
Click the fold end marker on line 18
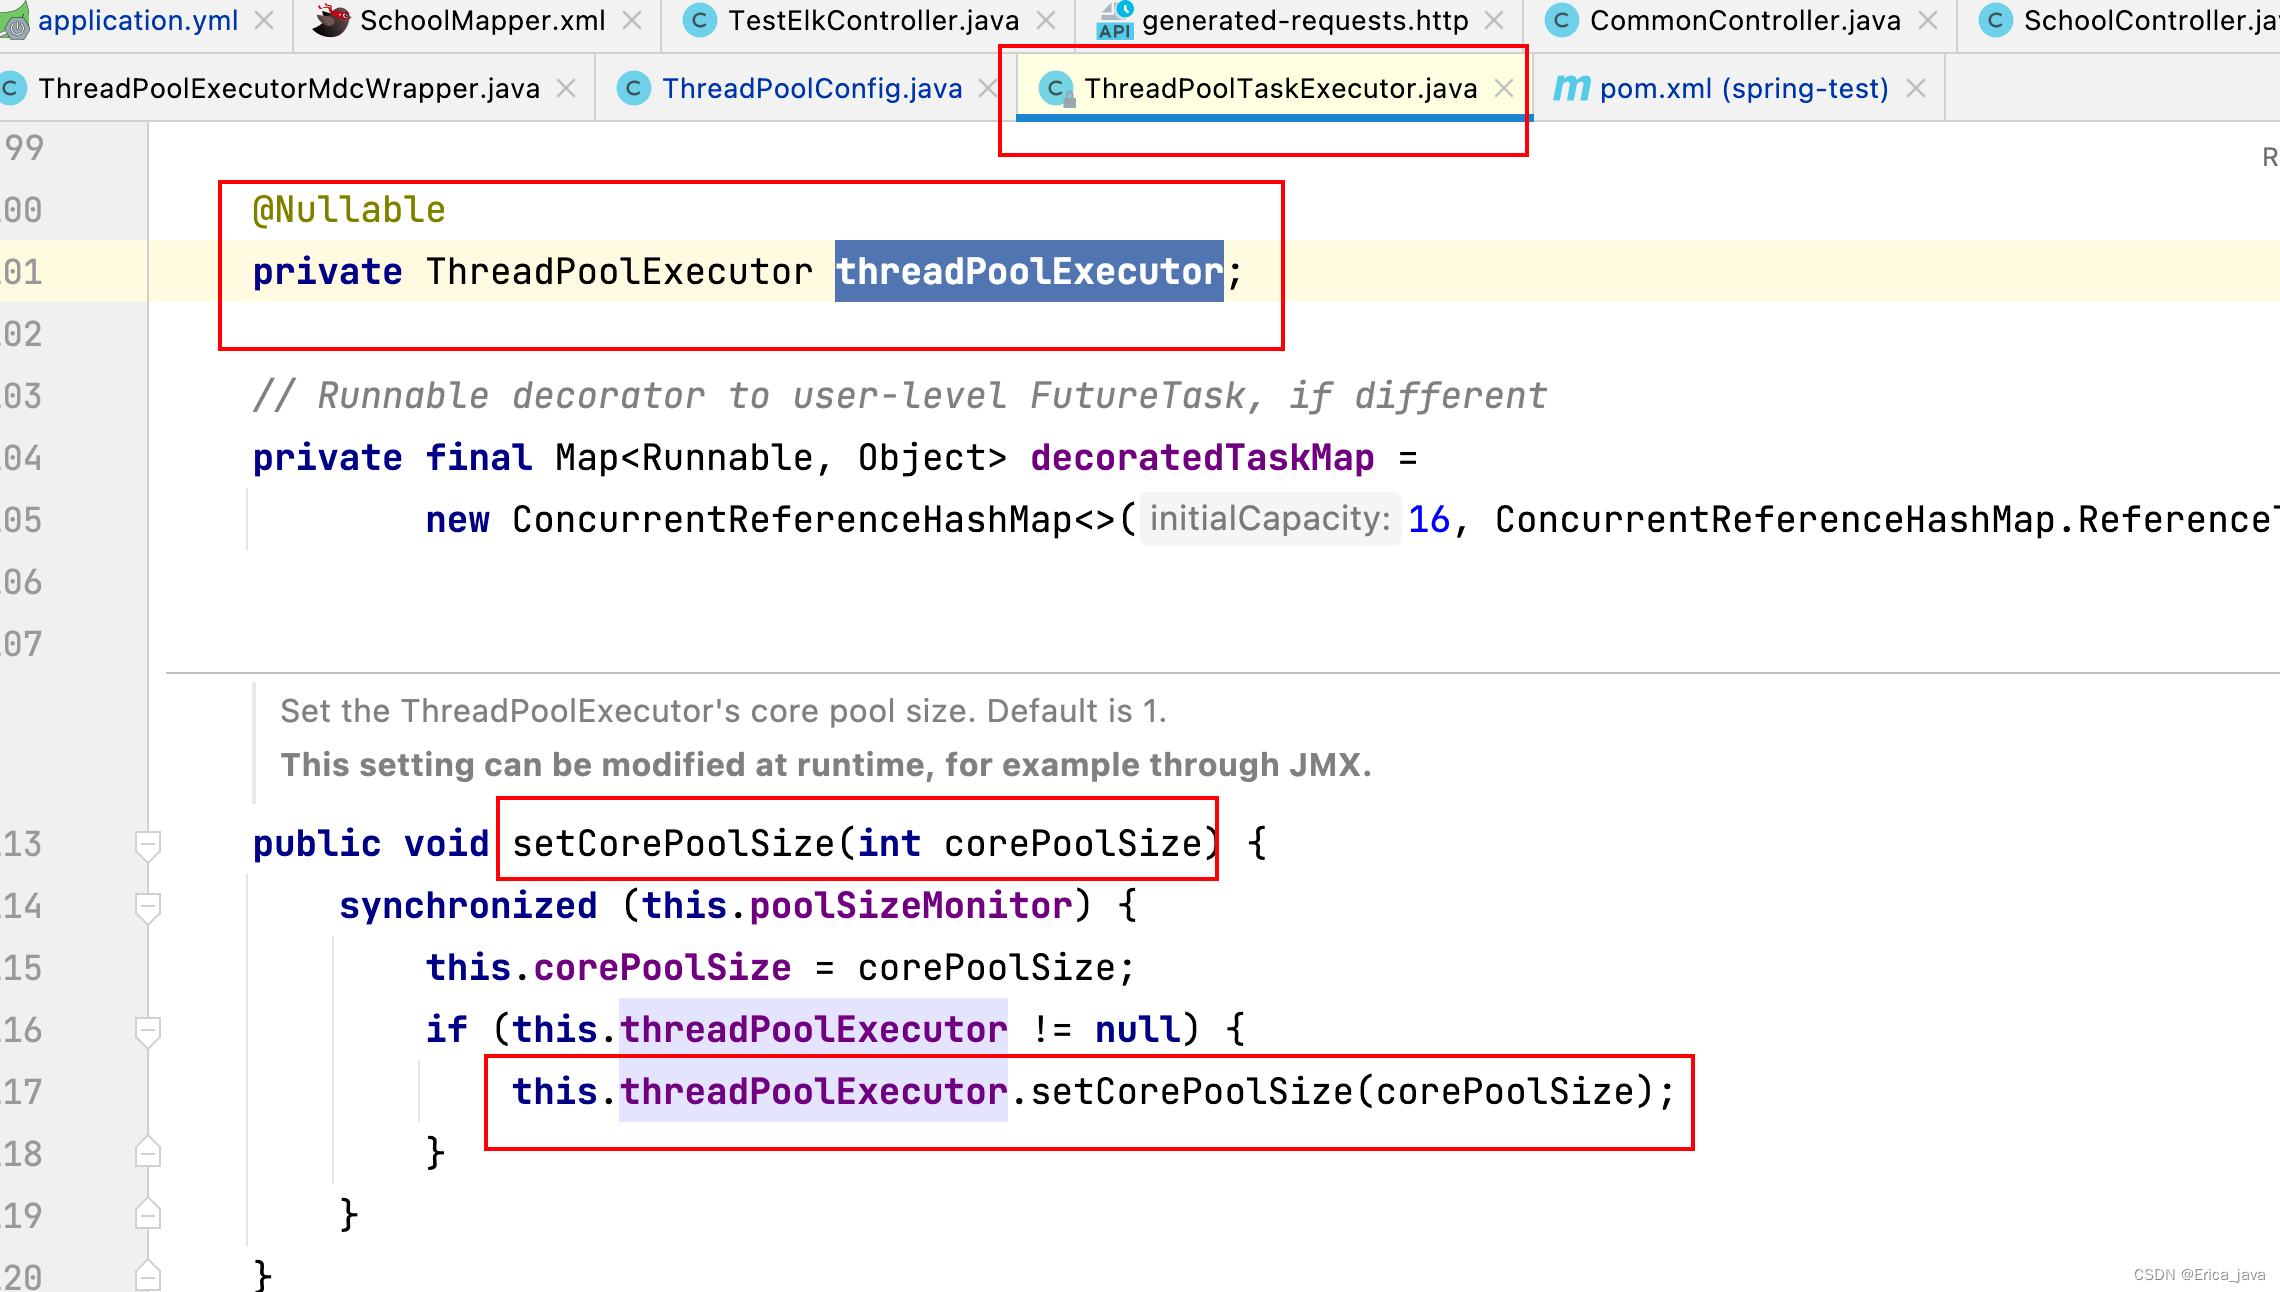pyautogui.click(x=147, y=1153)
